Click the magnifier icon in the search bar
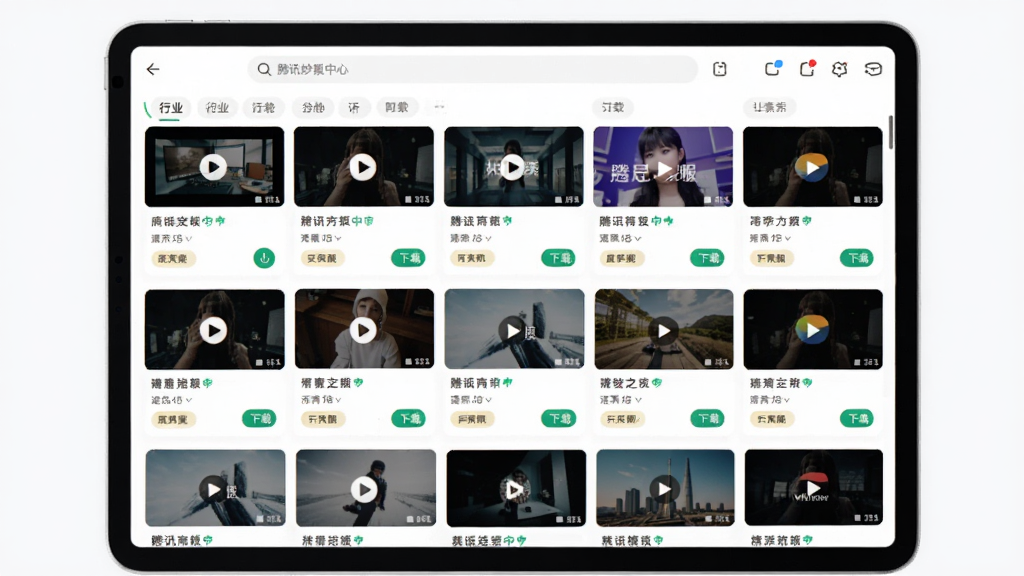This screenshot has height=576, width=1024. point(264,69)
